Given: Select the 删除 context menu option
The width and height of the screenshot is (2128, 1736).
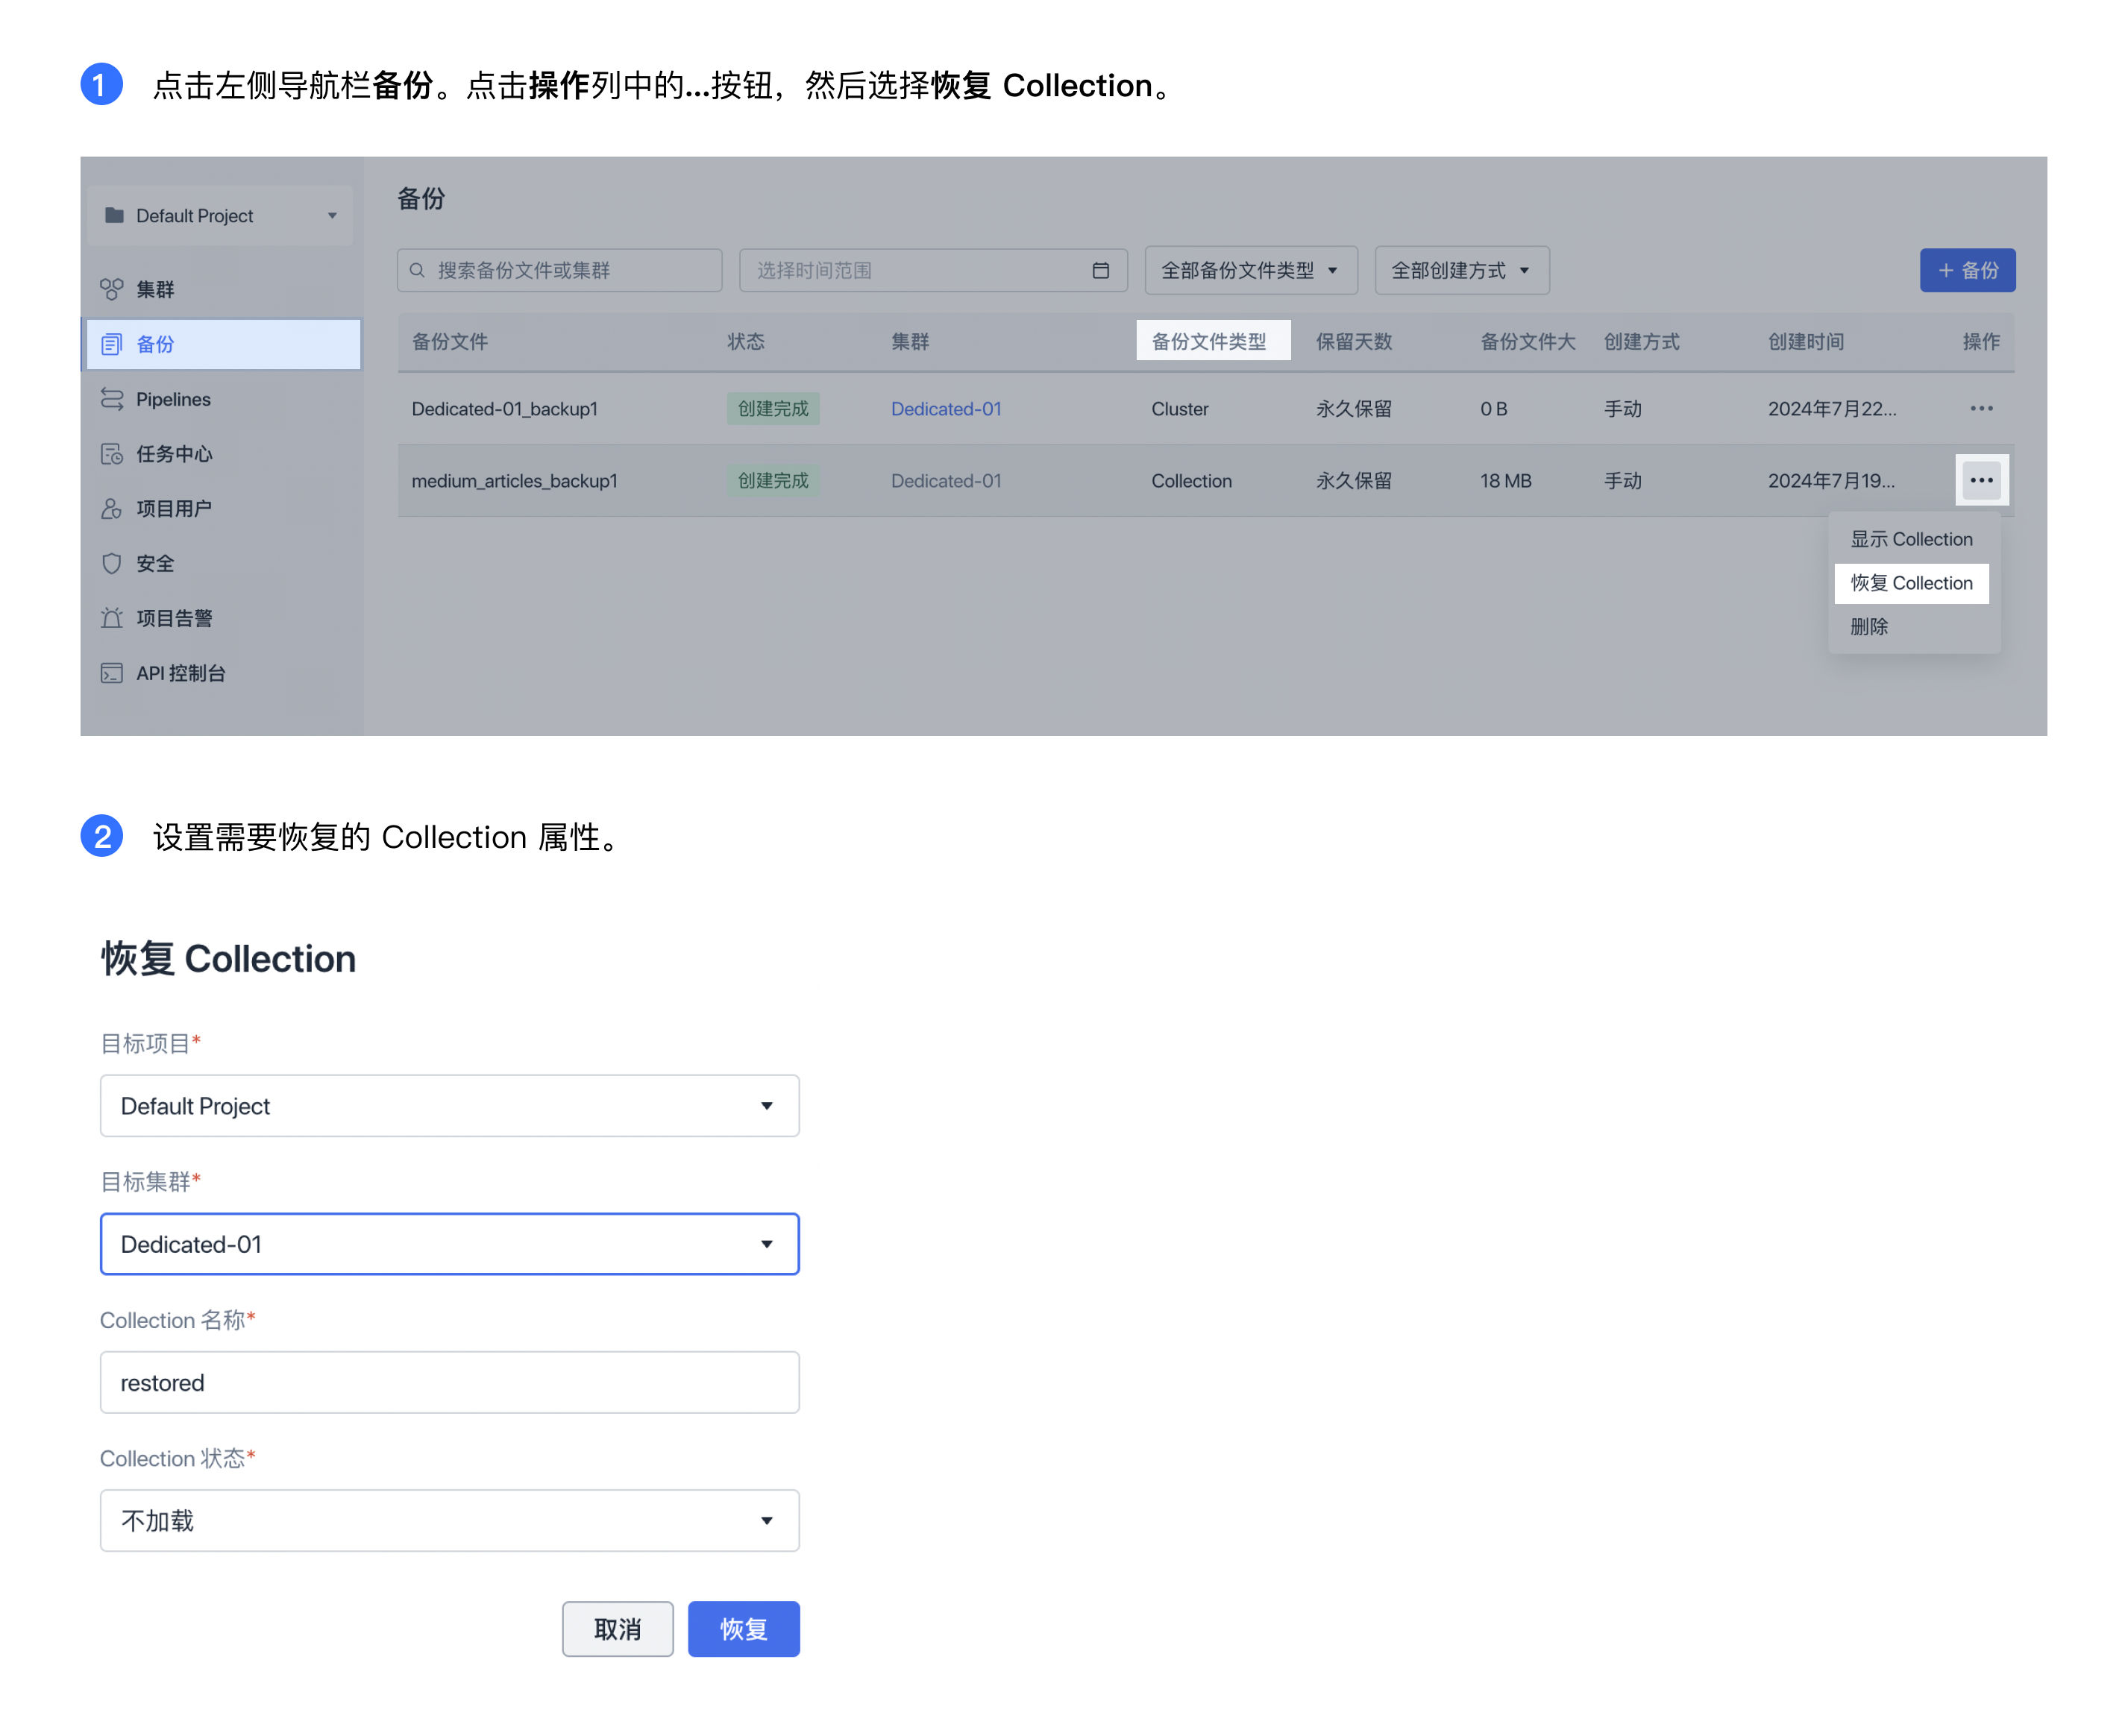Looking at the screenshot, I should pyautogui.click(x=1868, y=624).
